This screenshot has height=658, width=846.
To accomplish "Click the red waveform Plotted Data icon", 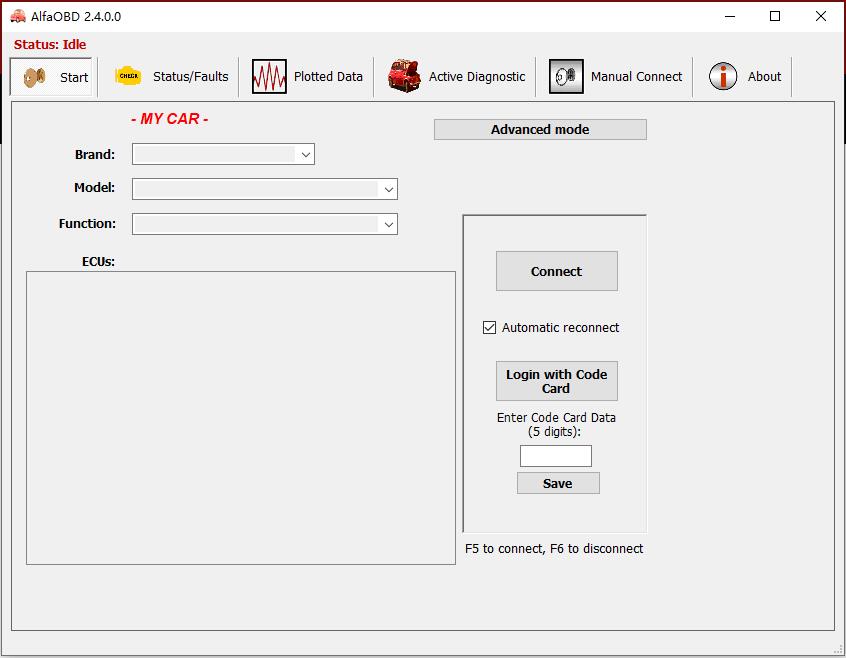I will [269, 77].
